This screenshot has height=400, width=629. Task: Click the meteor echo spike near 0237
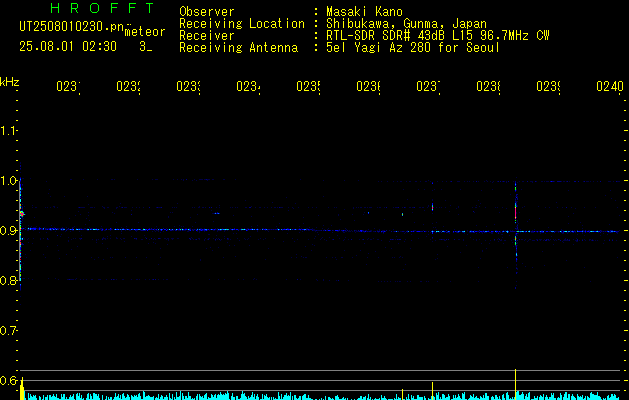(x=432, y=207)
